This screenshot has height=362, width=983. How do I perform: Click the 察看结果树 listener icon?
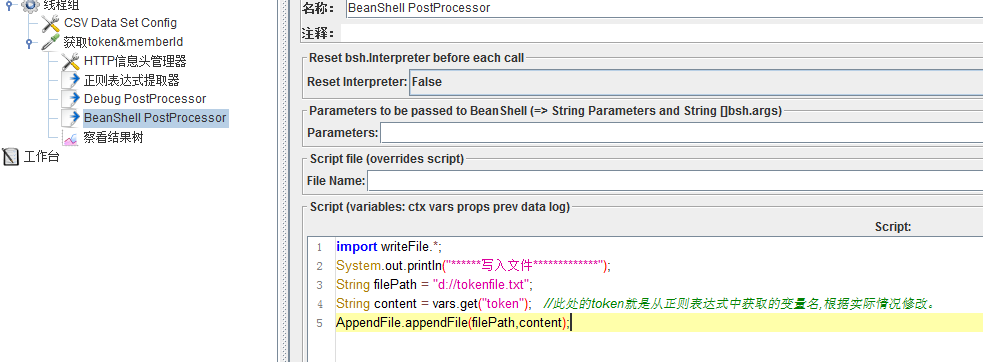click(70, 137)
